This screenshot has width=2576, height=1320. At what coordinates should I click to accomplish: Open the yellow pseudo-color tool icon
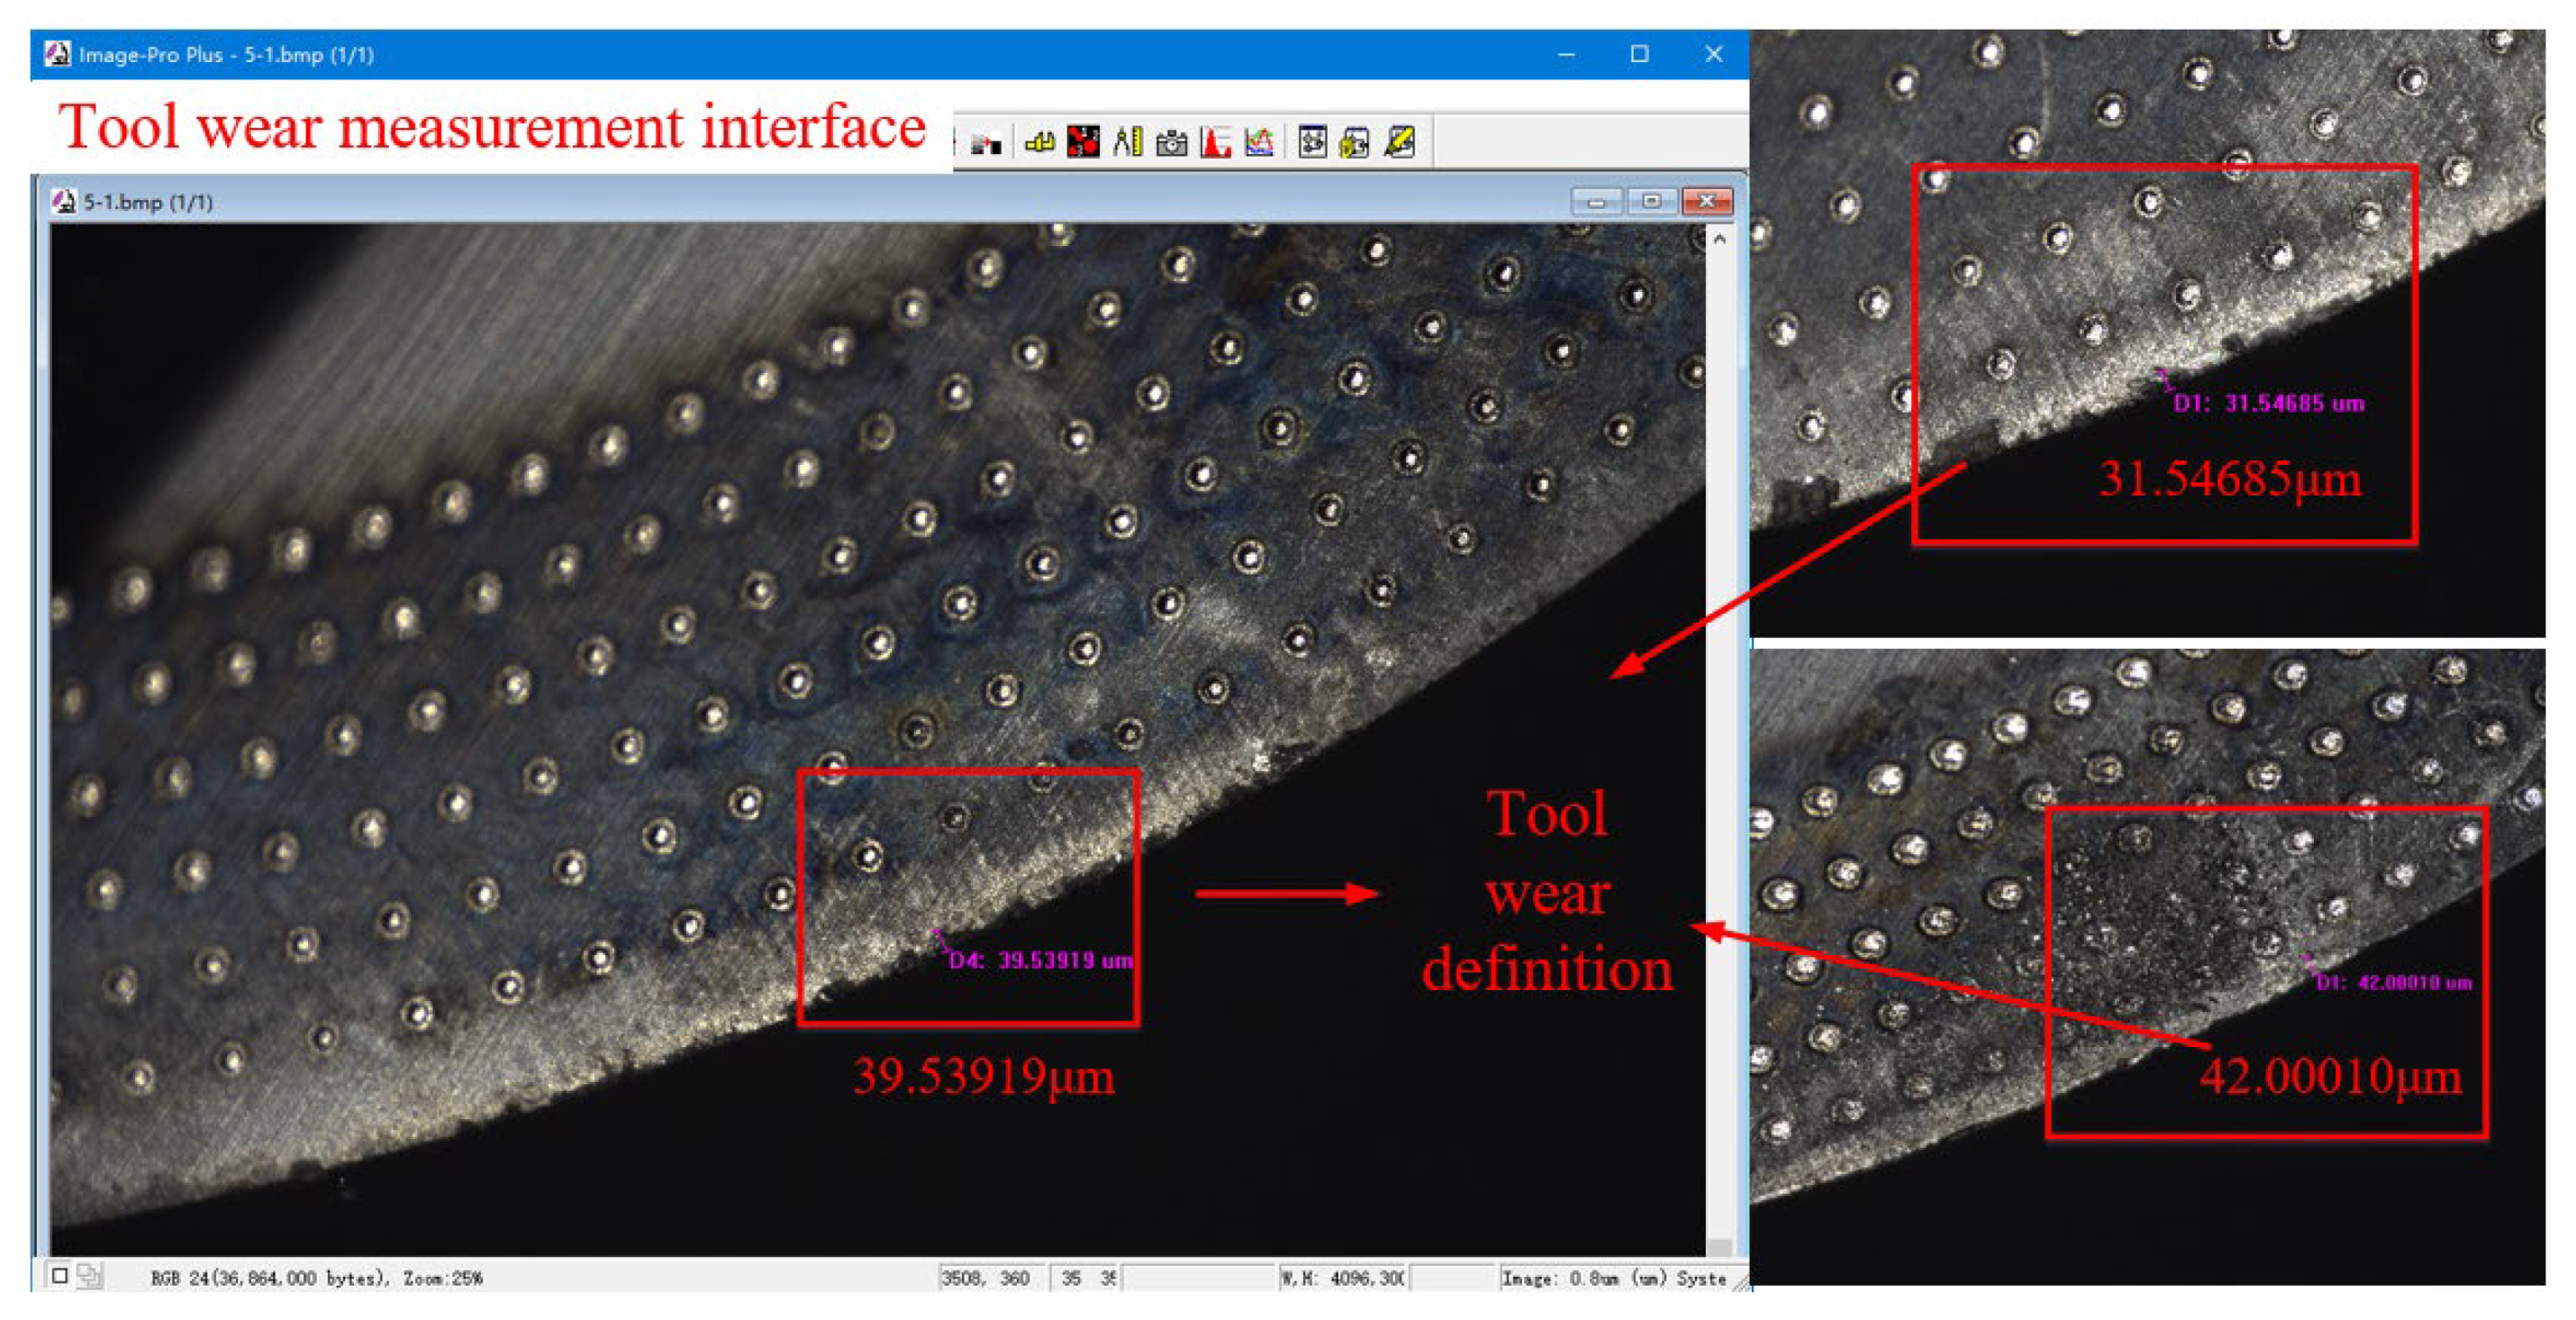point(1041,145)
